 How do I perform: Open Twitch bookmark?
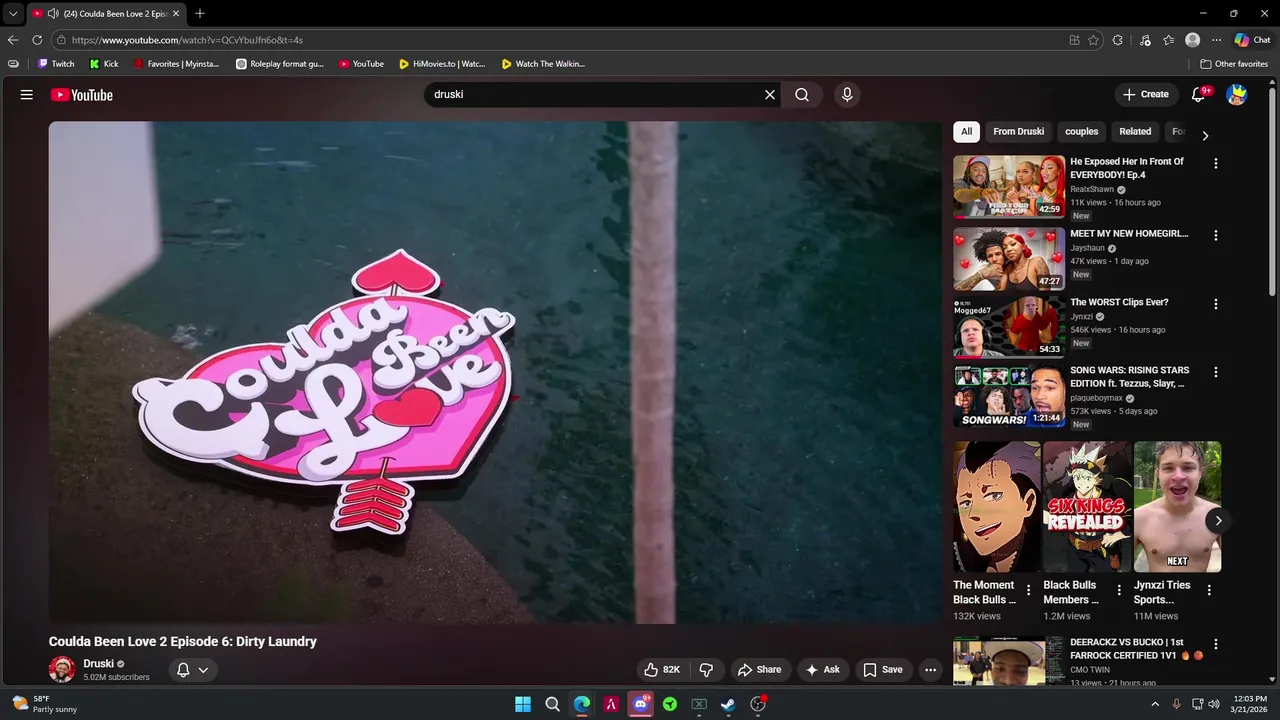click(56, 64)
